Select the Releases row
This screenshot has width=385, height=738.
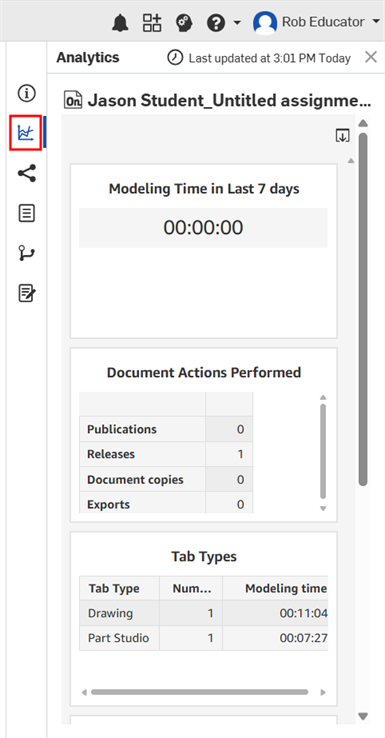tap(166, 454)
